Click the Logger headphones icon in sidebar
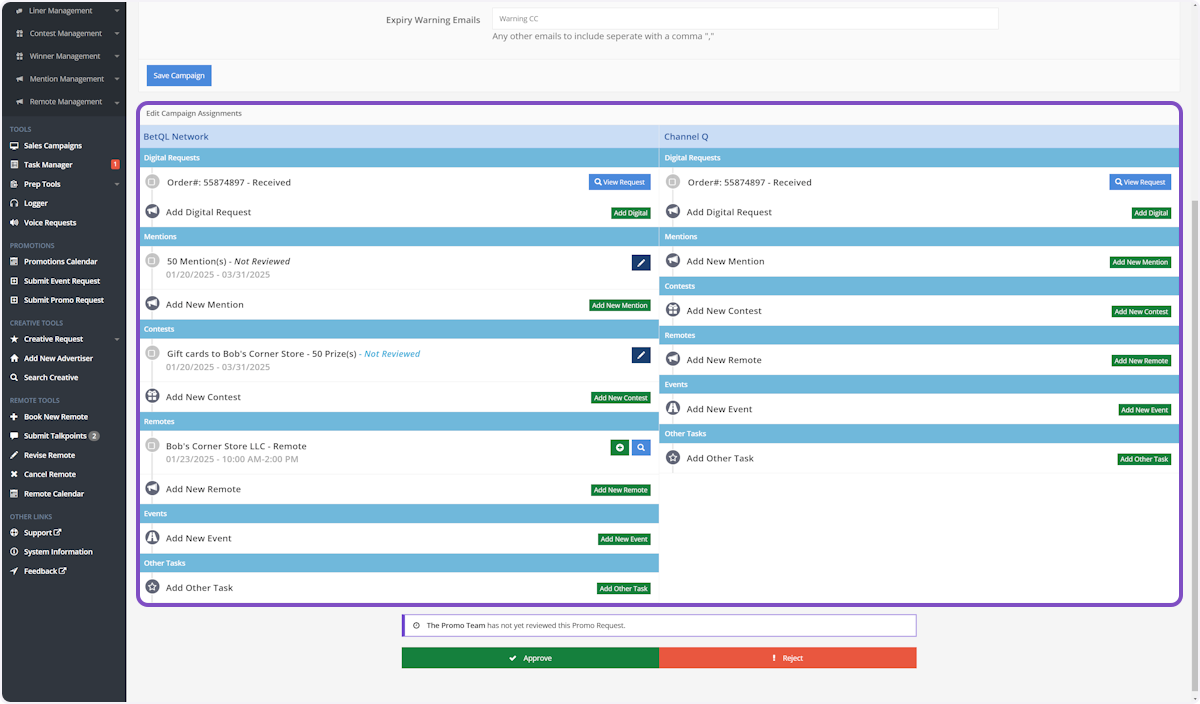This screenshot has height=704, width=1200. pyautogui.click(x=14, y=204)
